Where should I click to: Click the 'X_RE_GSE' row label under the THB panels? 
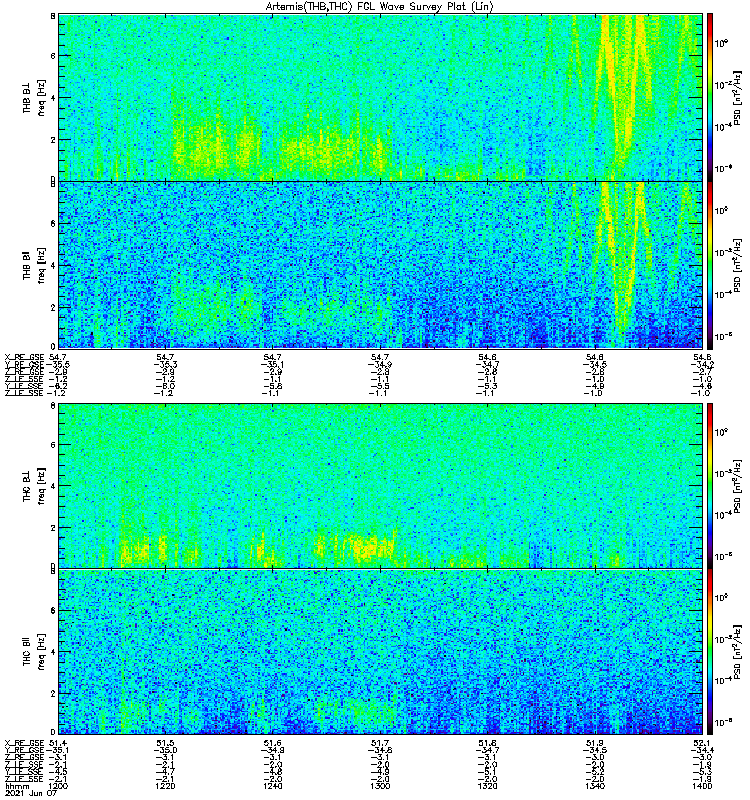pos(24,357)
